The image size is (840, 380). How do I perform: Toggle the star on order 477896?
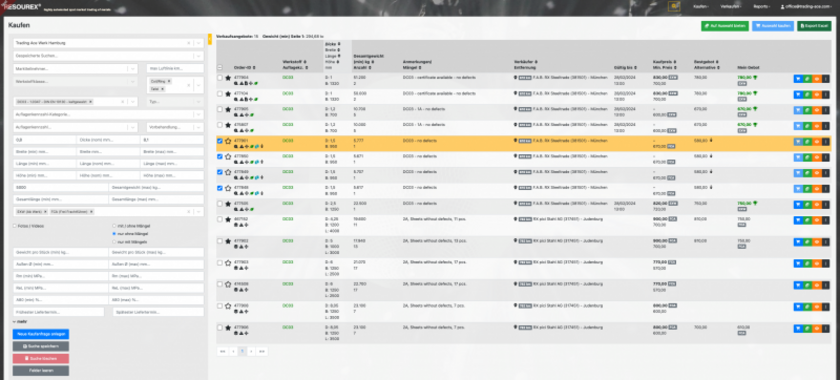228,327
